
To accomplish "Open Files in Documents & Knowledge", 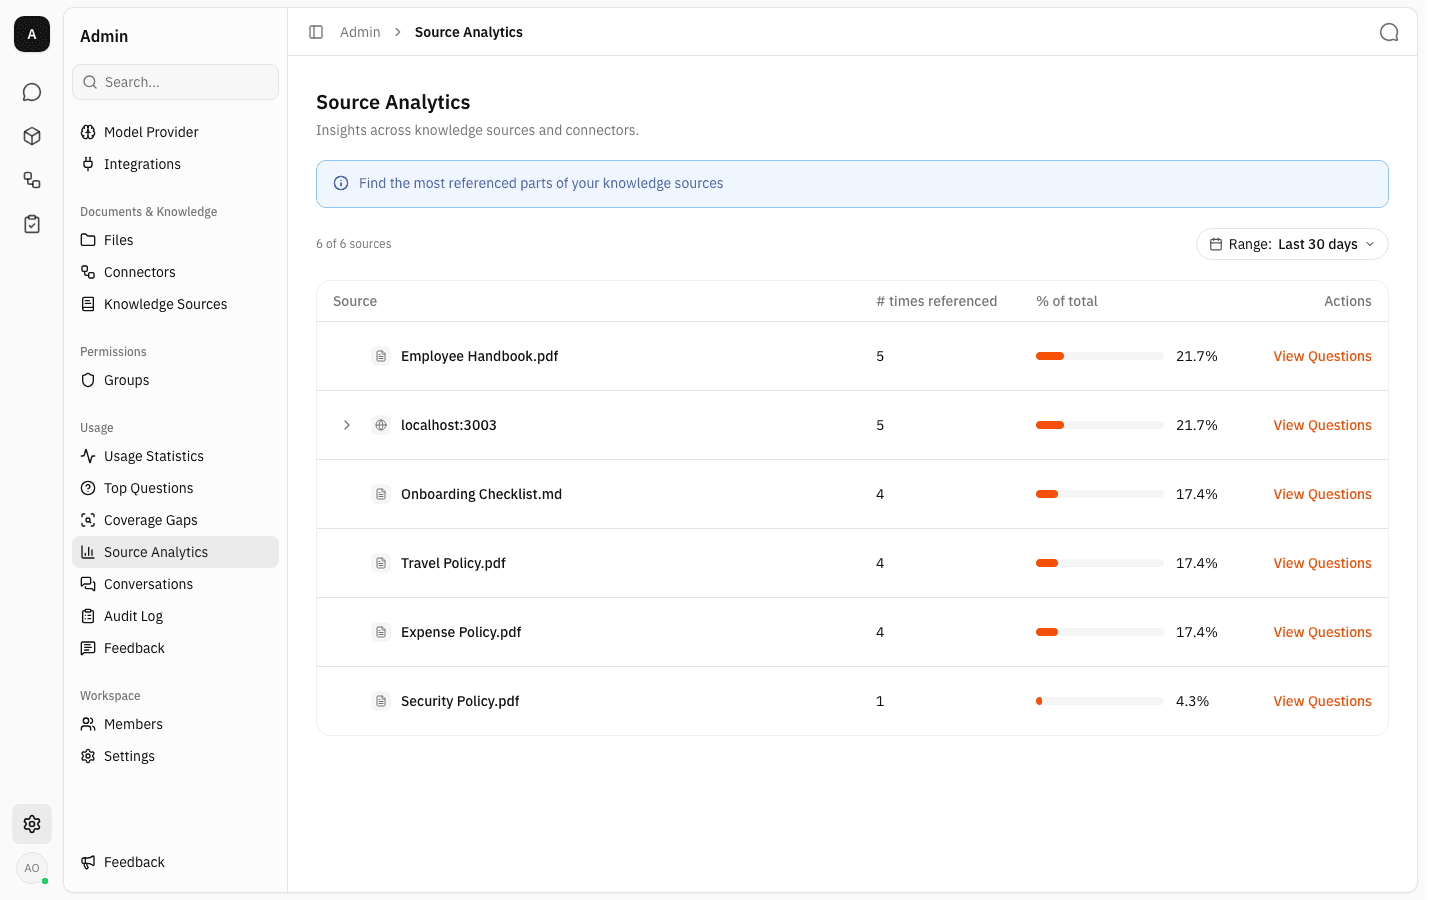I will point(175,240).
